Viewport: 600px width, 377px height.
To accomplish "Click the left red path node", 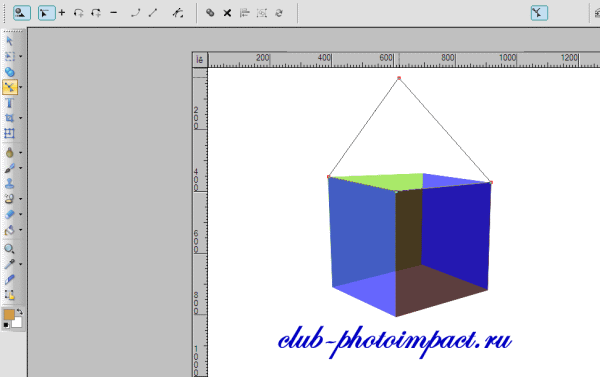I will click(328, 177).
